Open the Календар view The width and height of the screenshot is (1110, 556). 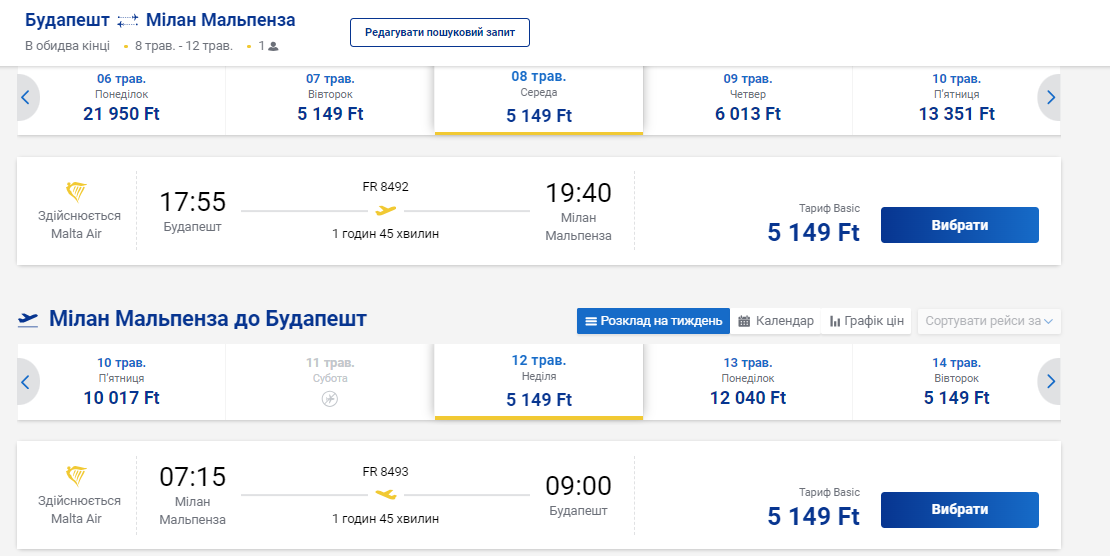[776, 321]
